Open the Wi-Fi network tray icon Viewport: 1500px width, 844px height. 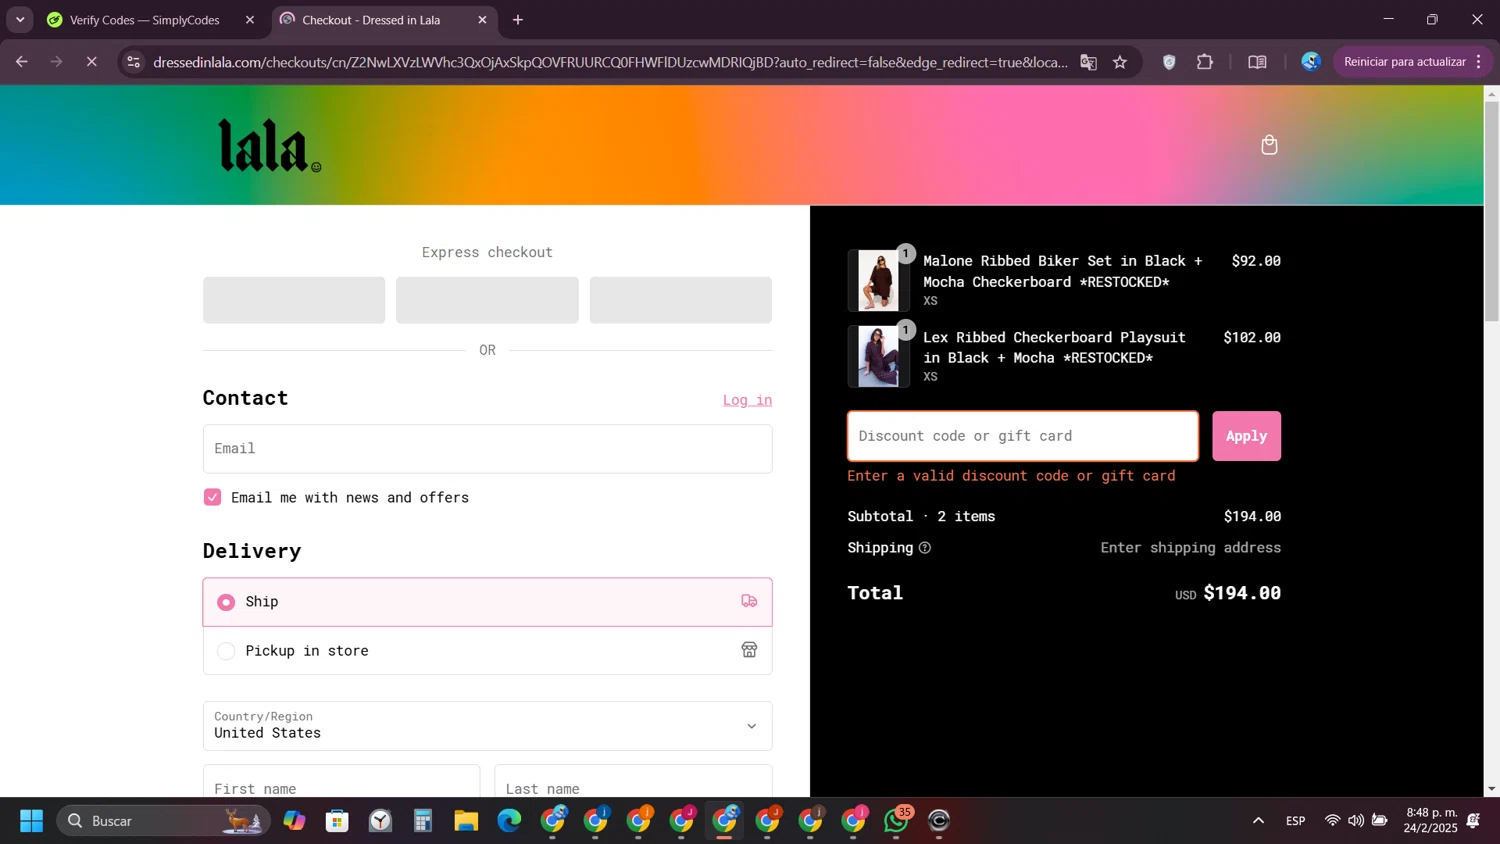1332,821
